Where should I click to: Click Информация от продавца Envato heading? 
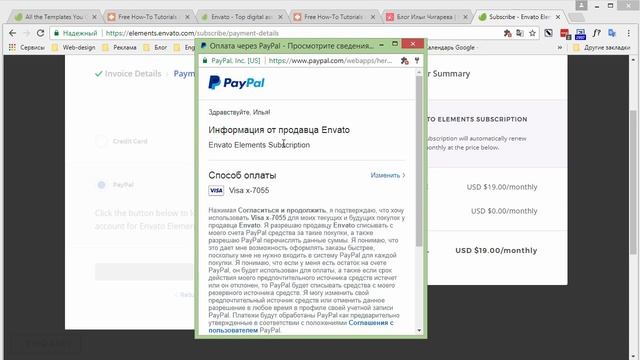(279, 130)
